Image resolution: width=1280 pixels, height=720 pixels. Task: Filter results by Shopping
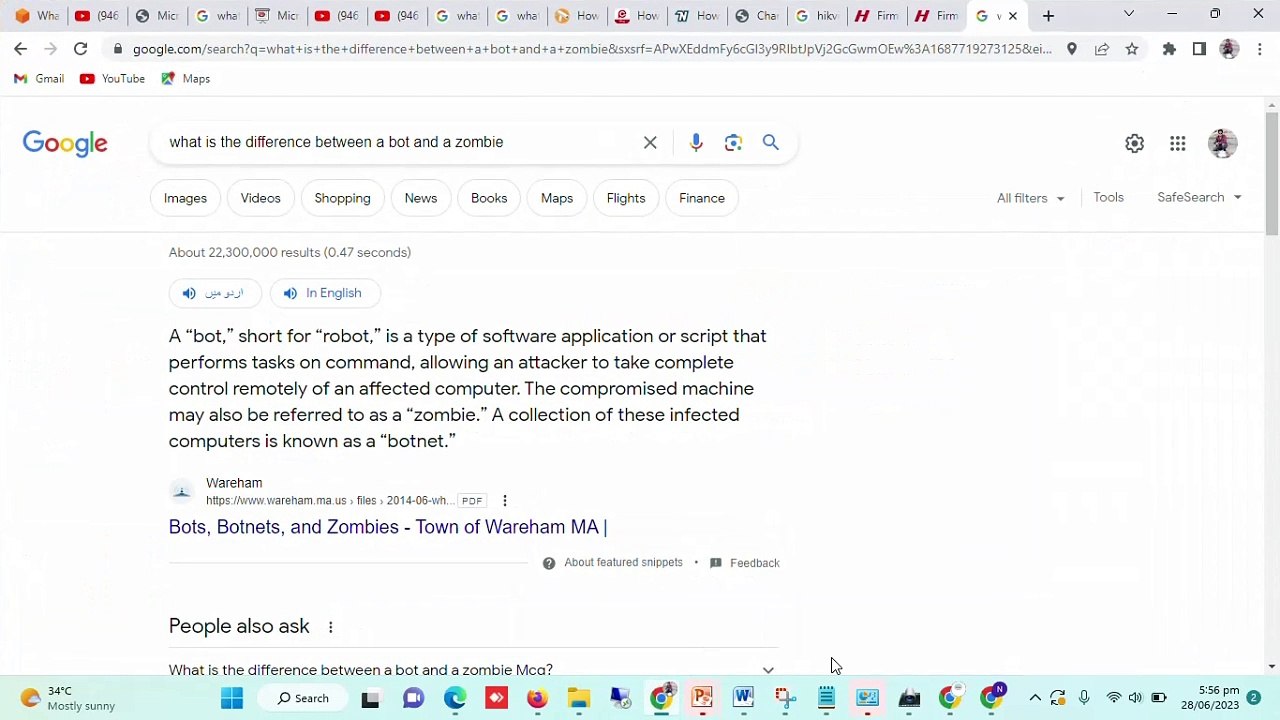(342, 198)
